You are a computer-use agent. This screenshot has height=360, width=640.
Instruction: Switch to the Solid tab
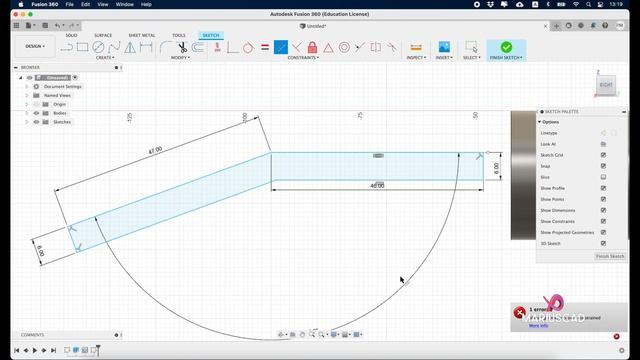[x=71, y=36]
